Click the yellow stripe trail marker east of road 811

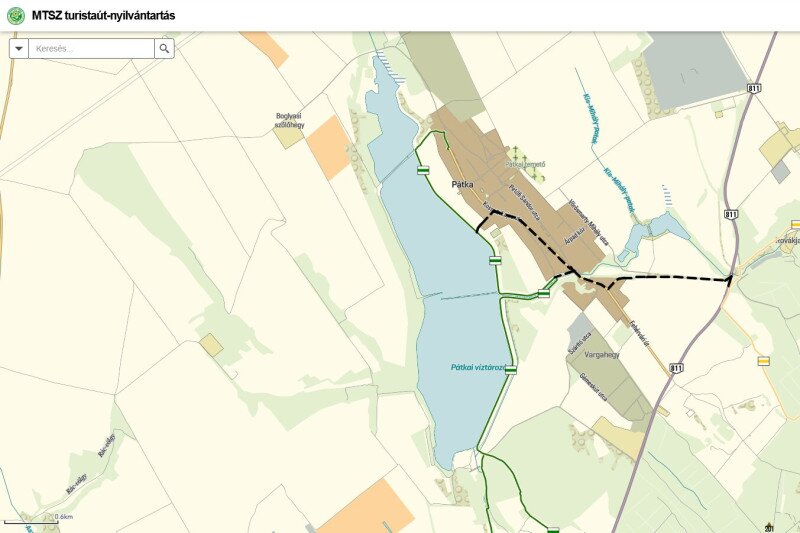coord(763,361)
